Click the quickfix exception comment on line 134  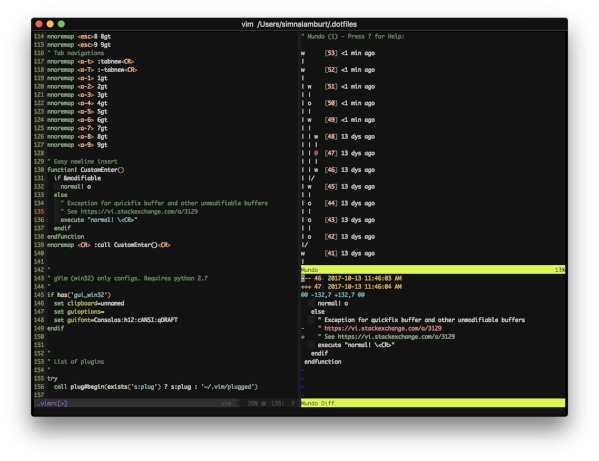(x=164, y=203)
